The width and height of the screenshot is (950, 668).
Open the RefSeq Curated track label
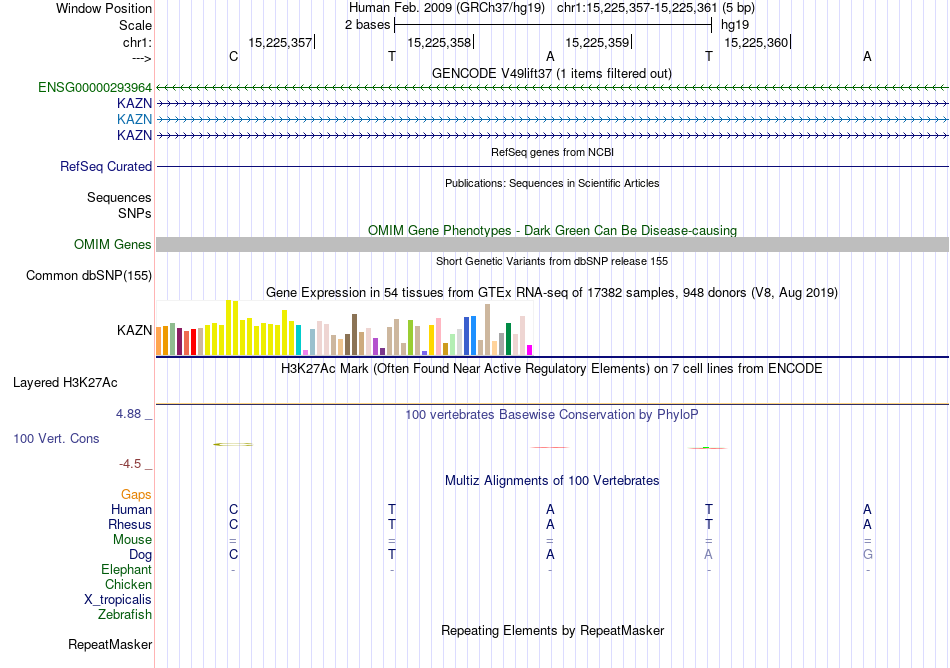tap(106, 167)
